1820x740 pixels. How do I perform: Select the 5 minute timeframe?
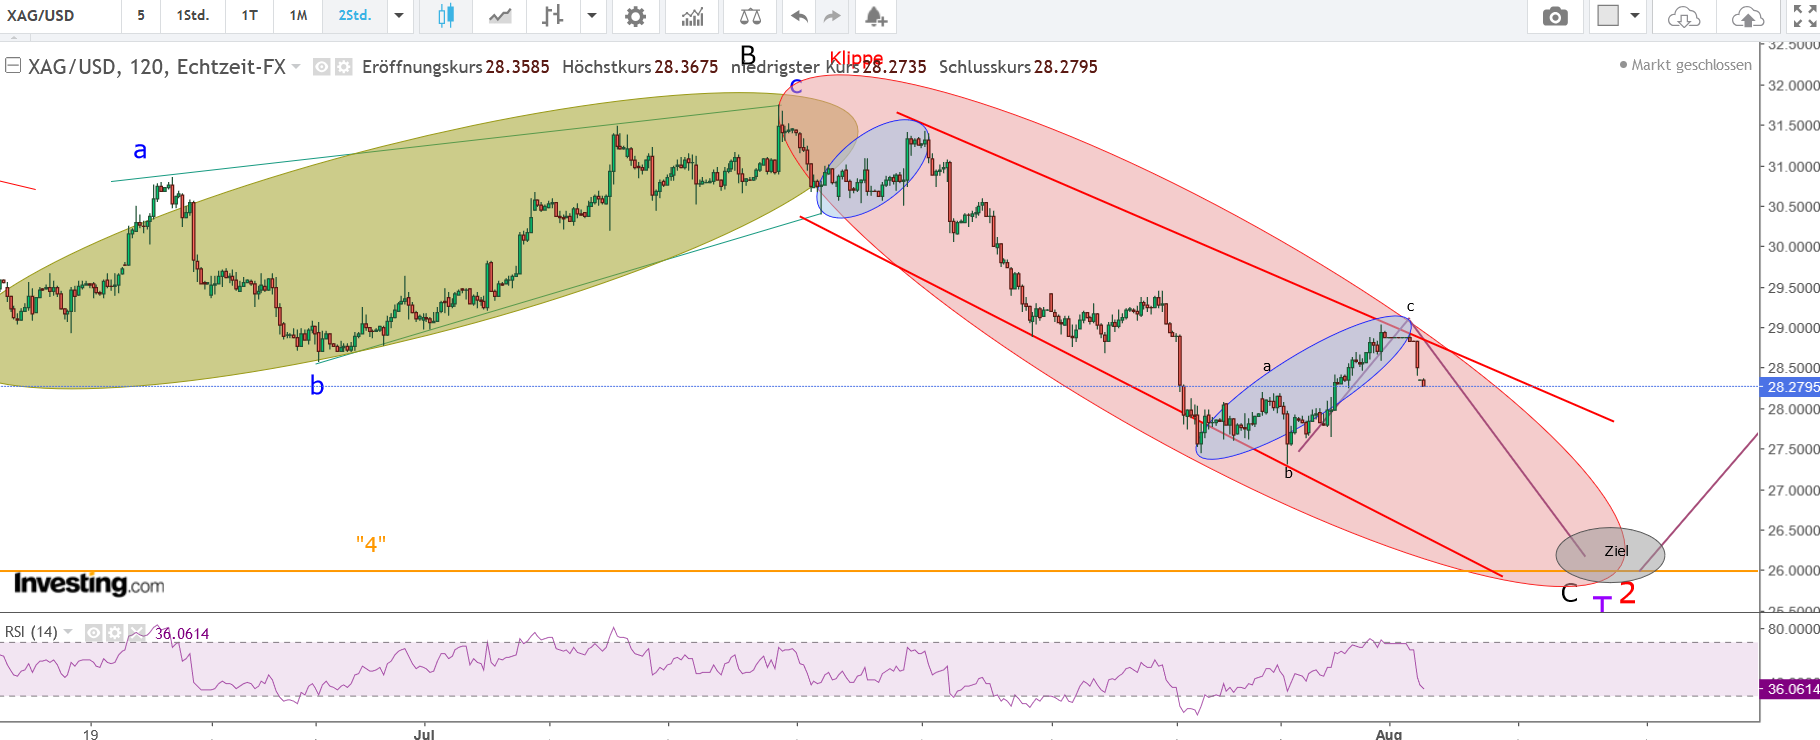(x=141, y=16)
